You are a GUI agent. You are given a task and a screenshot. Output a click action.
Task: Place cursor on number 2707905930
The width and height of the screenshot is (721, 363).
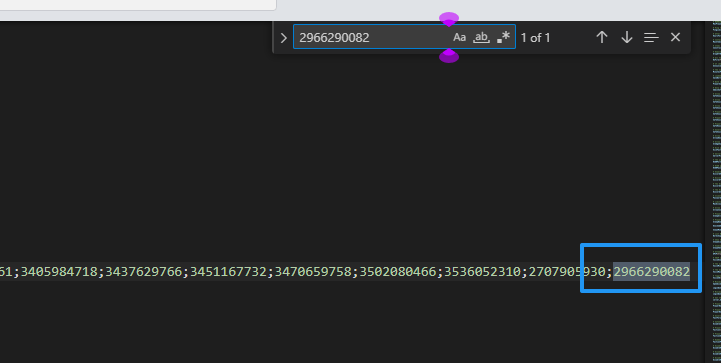click(567, 272)
